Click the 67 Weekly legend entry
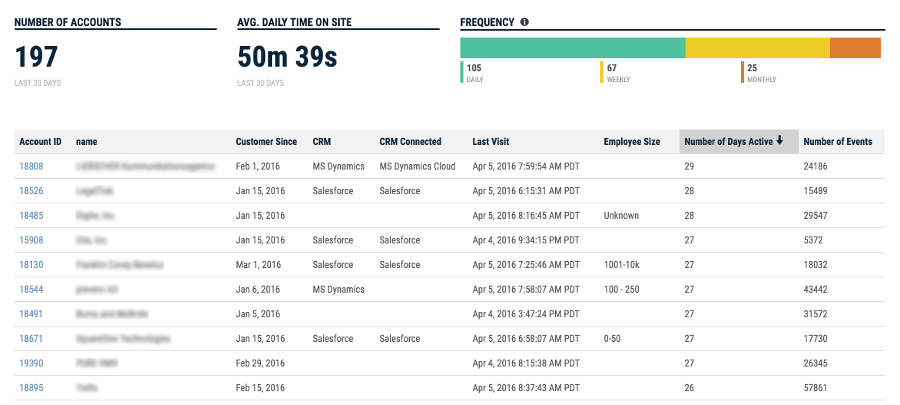Screen dimensions: 900x405 pyautogui.click(x=615, y=72)
